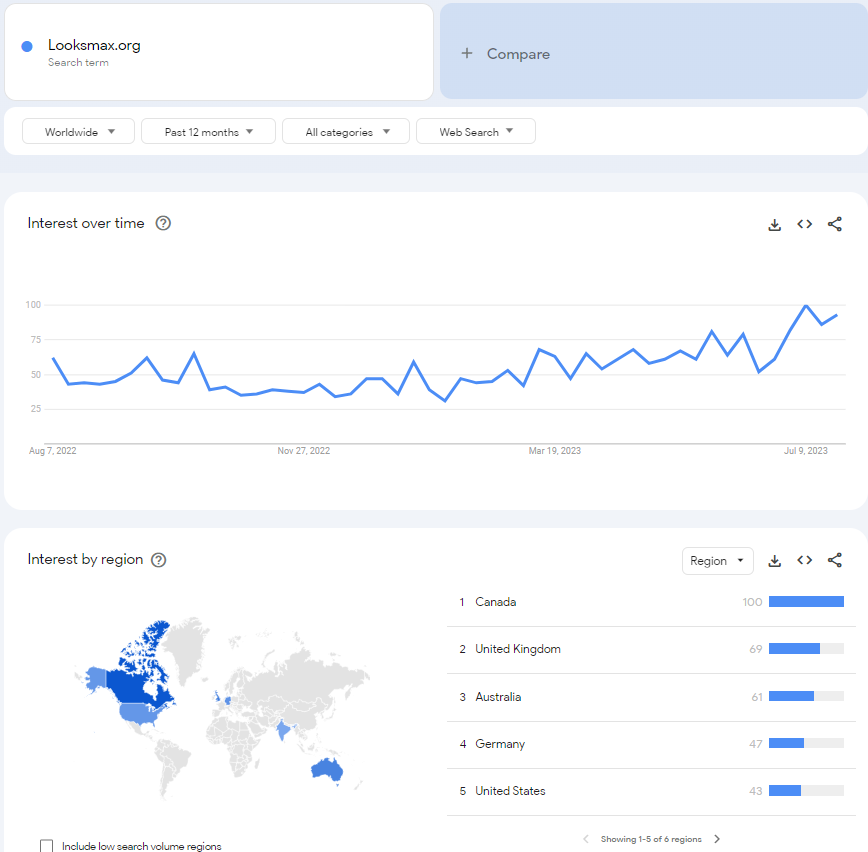
Task: Enable Include low search volume regions
Action: (46, 846)
